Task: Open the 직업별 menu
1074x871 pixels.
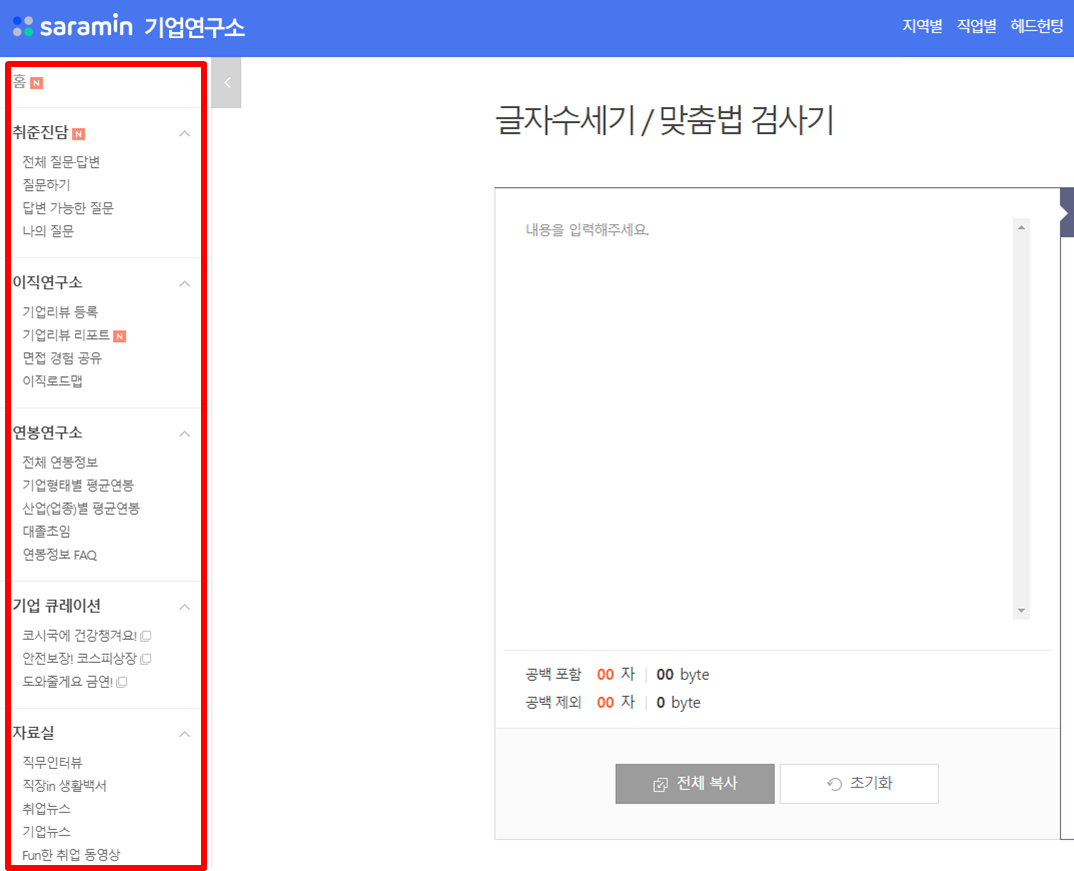Action: click(976, 25)
